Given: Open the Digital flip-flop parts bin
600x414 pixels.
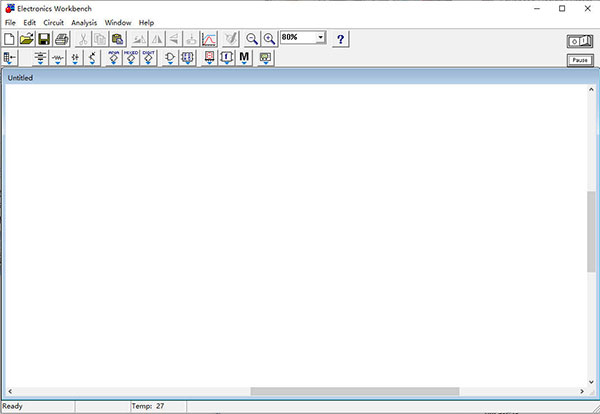Looking at the screenshot, I should pyautogui.click(x=188, y=58).
